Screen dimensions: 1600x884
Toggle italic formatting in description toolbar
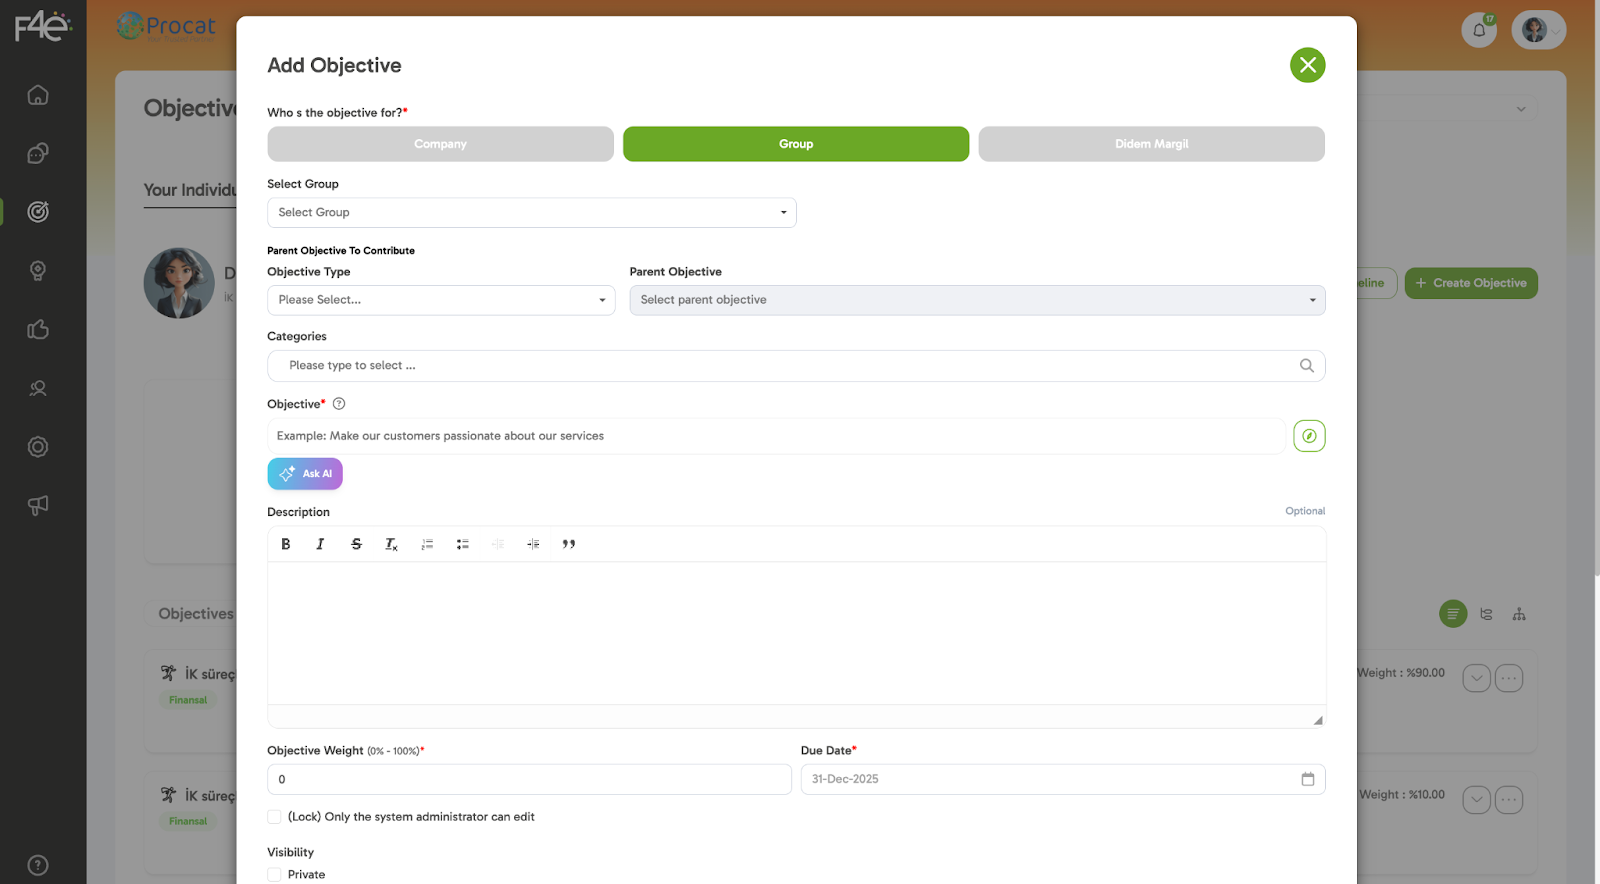320,544
